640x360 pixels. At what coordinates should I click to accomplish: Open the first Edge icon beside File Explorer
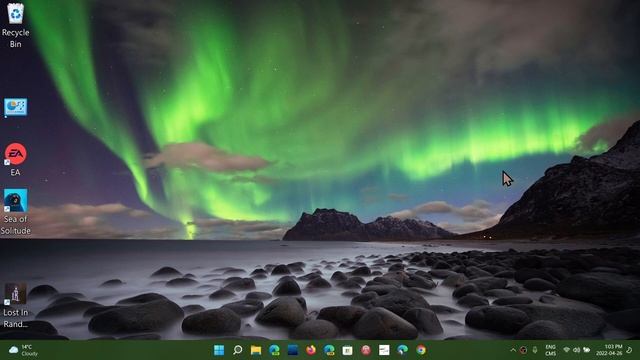pyautogui.click(x=274, y=350)
